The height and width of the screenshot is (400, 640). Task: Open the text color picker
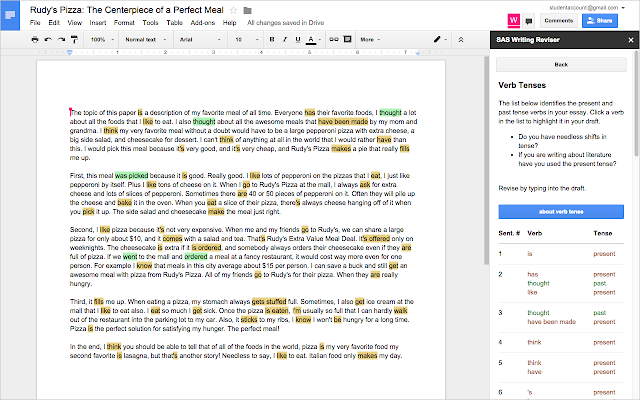(313, 40)
